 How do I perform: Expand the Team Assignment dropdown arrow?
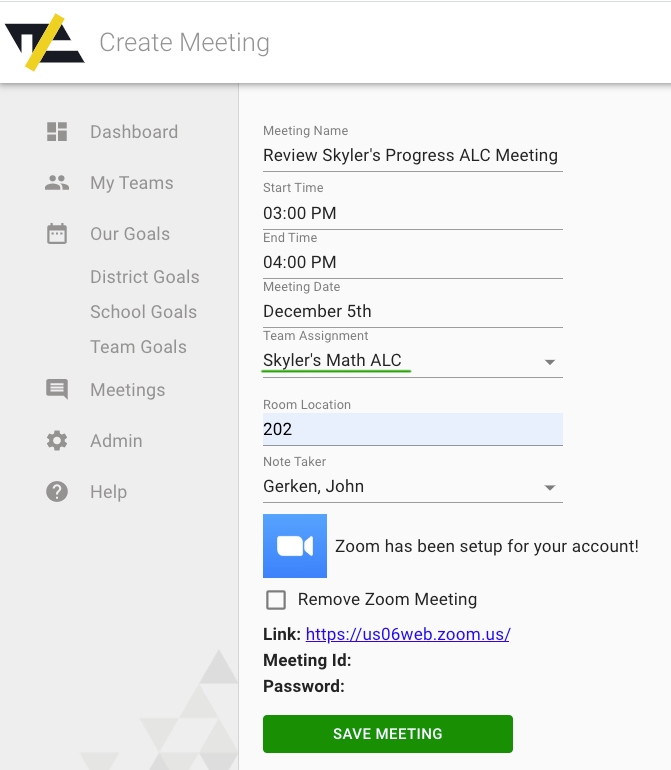pos(550,362)
